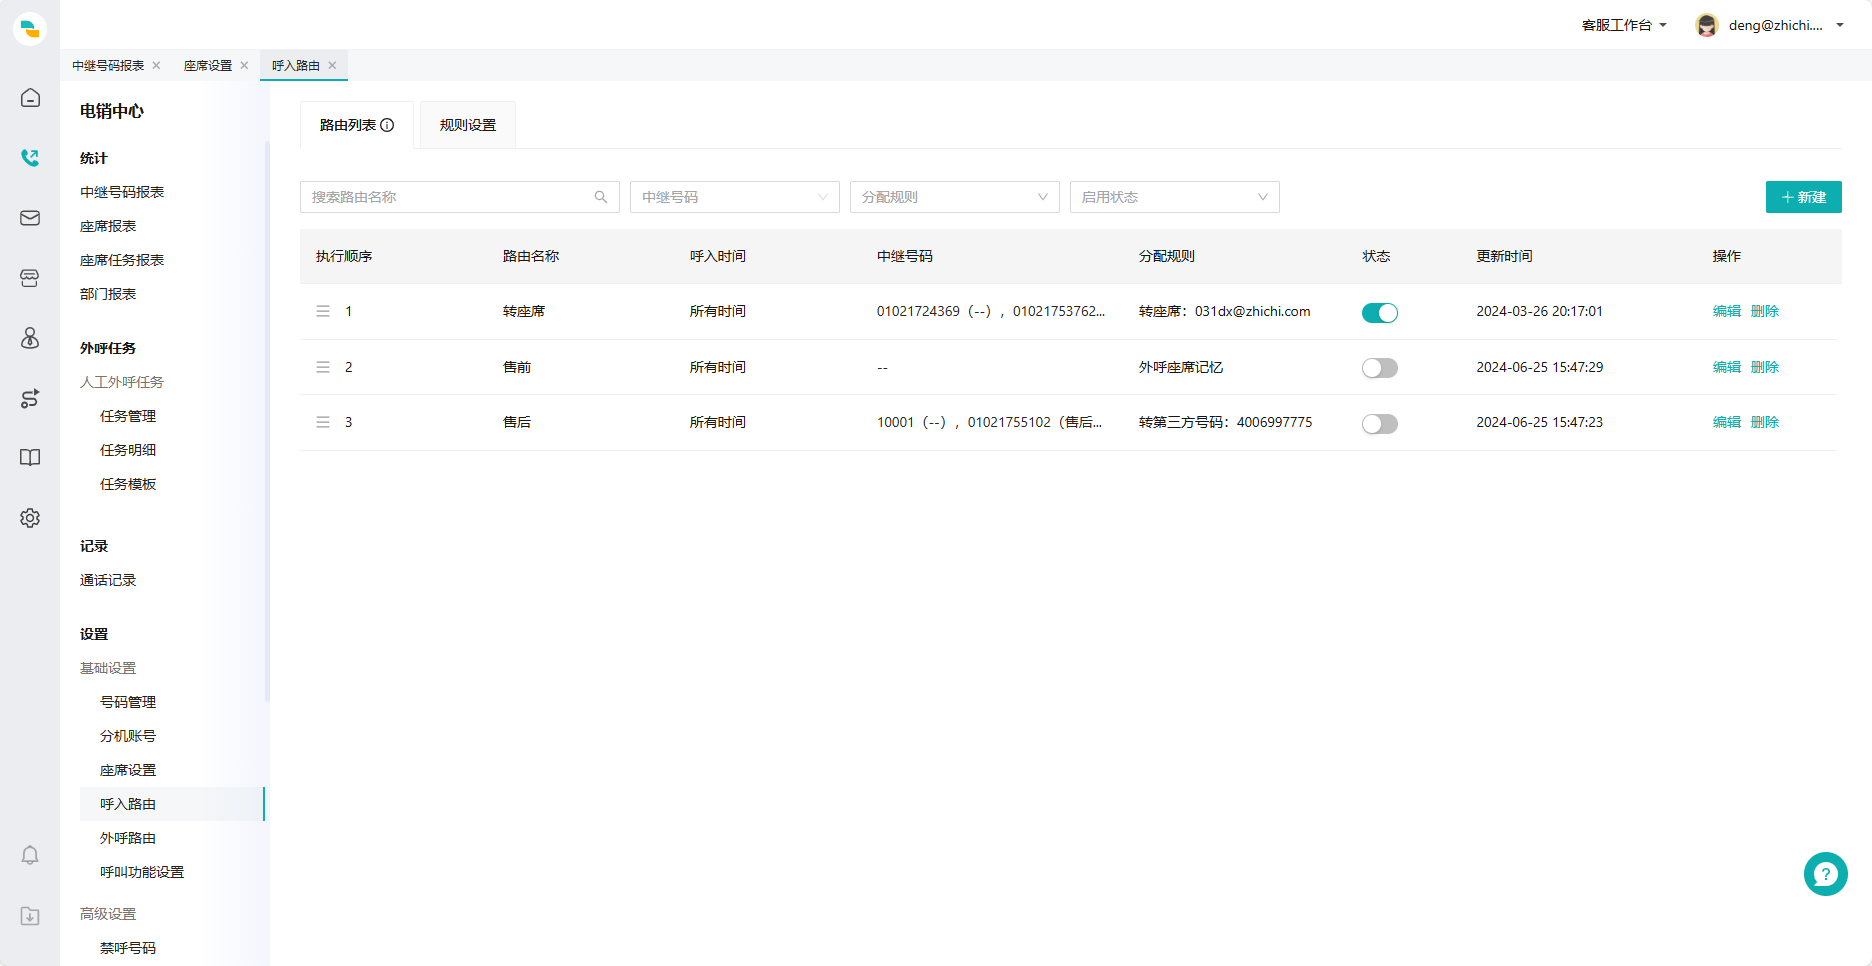The width and height of the screenshot is (1872, 966).
Task: Click the 人工外呼任务 group label
Action: pos(122,382)
